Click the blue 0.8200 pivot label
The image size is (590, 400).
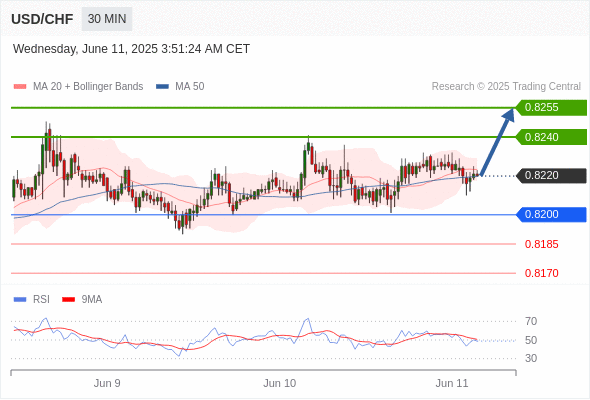pos(552,214)
